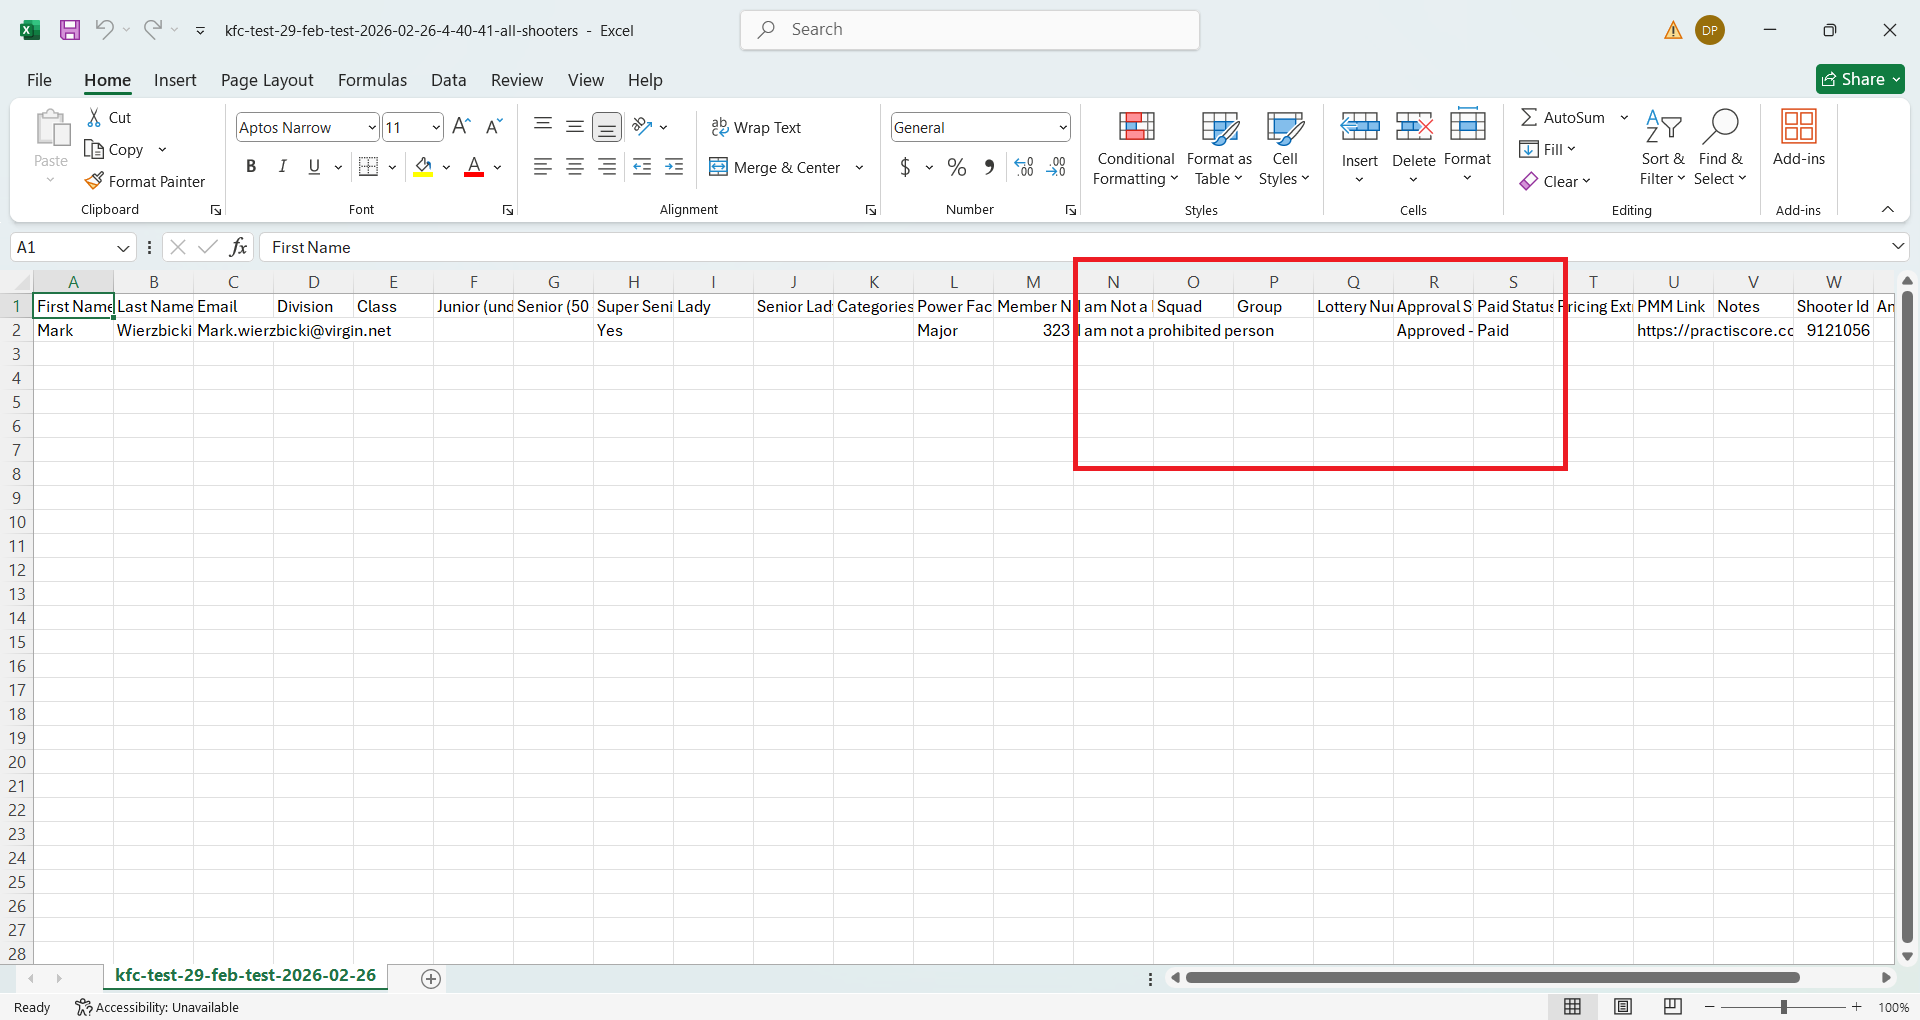Screen dimensions: 1920x1020
Task: Click the Format as Table icon
Action: click(1219, 129)
